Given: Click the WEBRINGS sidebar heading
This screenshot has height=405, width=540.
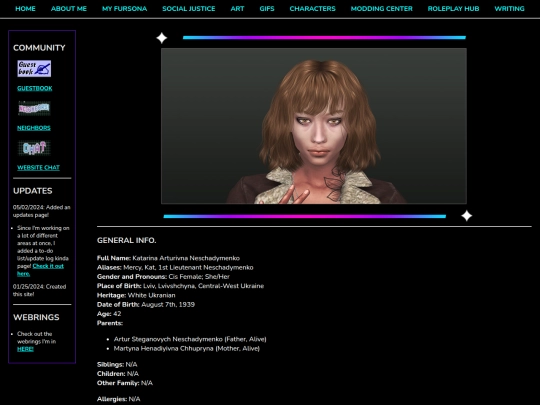Looking at the screenshot, I should point(36,317).
